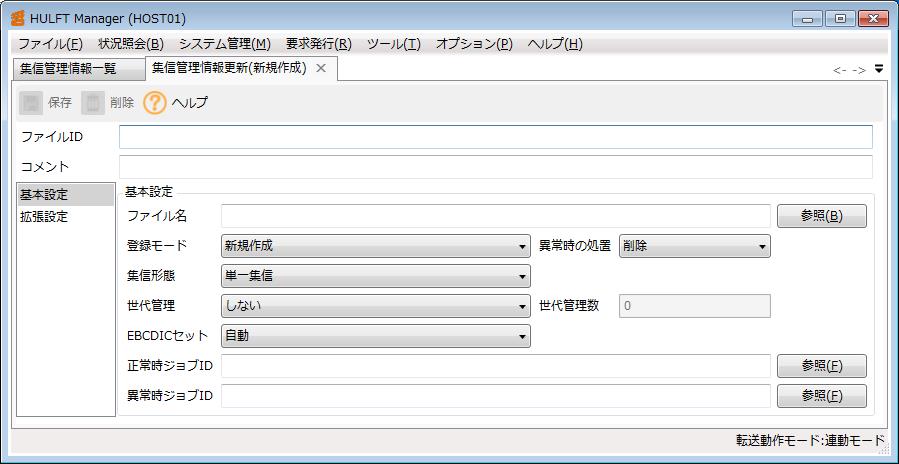The image size is (899, 464).
Task: Open the 世代管理 dropdown
Action: coord(376,306)
